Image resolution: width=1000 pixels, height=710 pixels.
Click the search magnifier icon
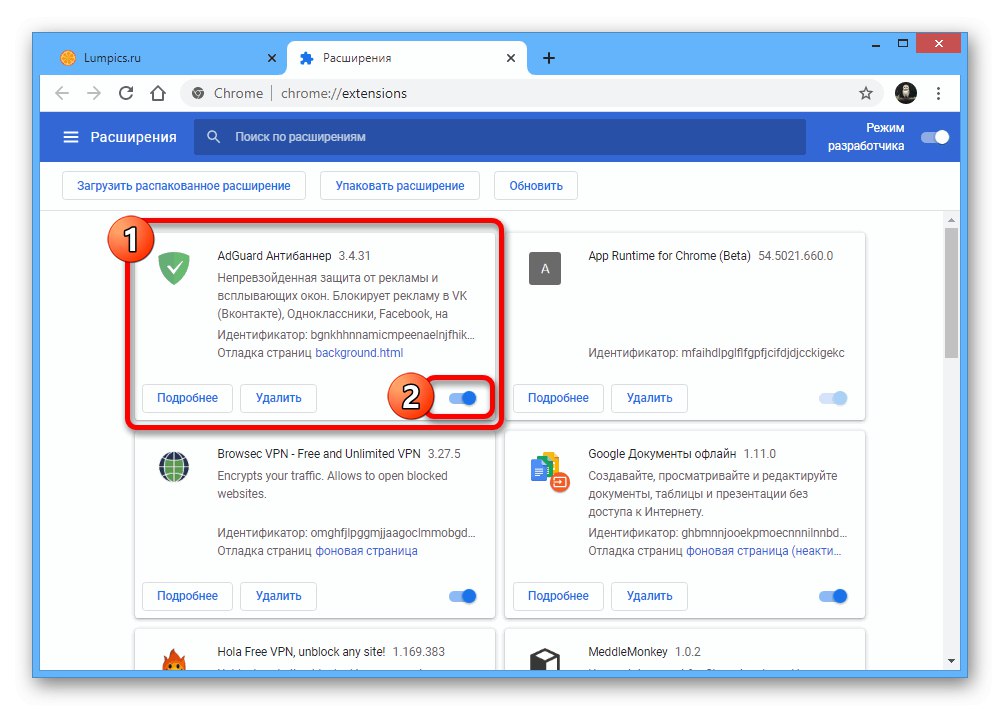[214, 137]
